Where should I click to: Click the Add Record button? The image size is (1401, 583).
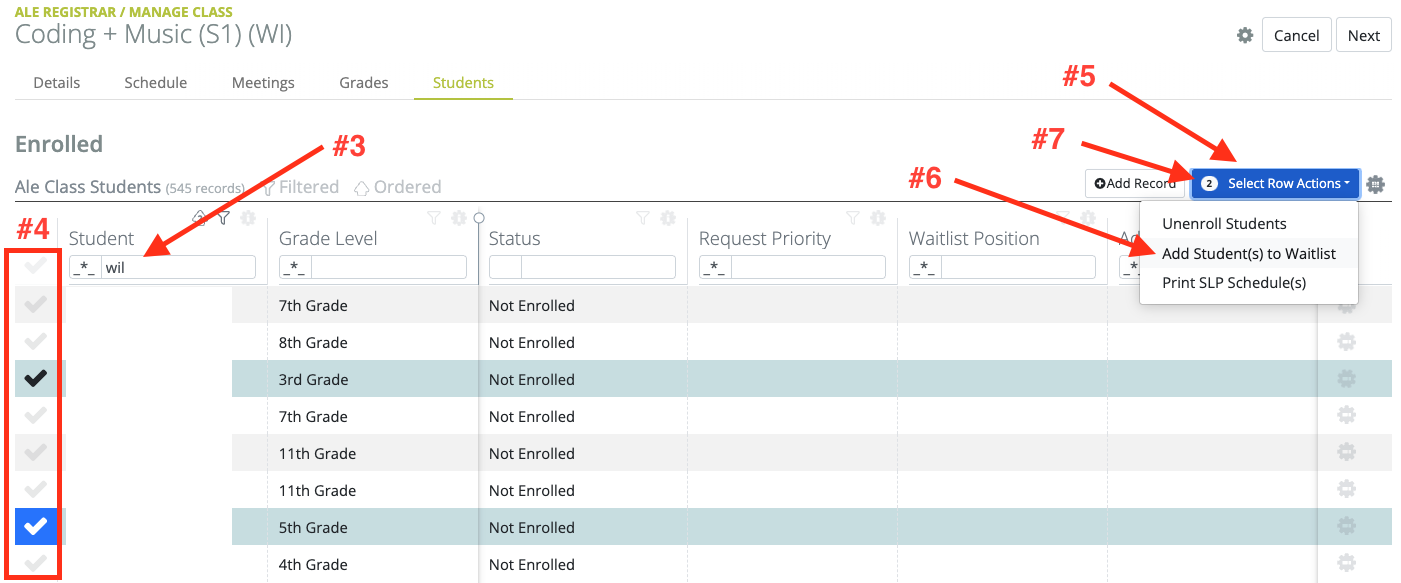click(x=1135, y=183)
